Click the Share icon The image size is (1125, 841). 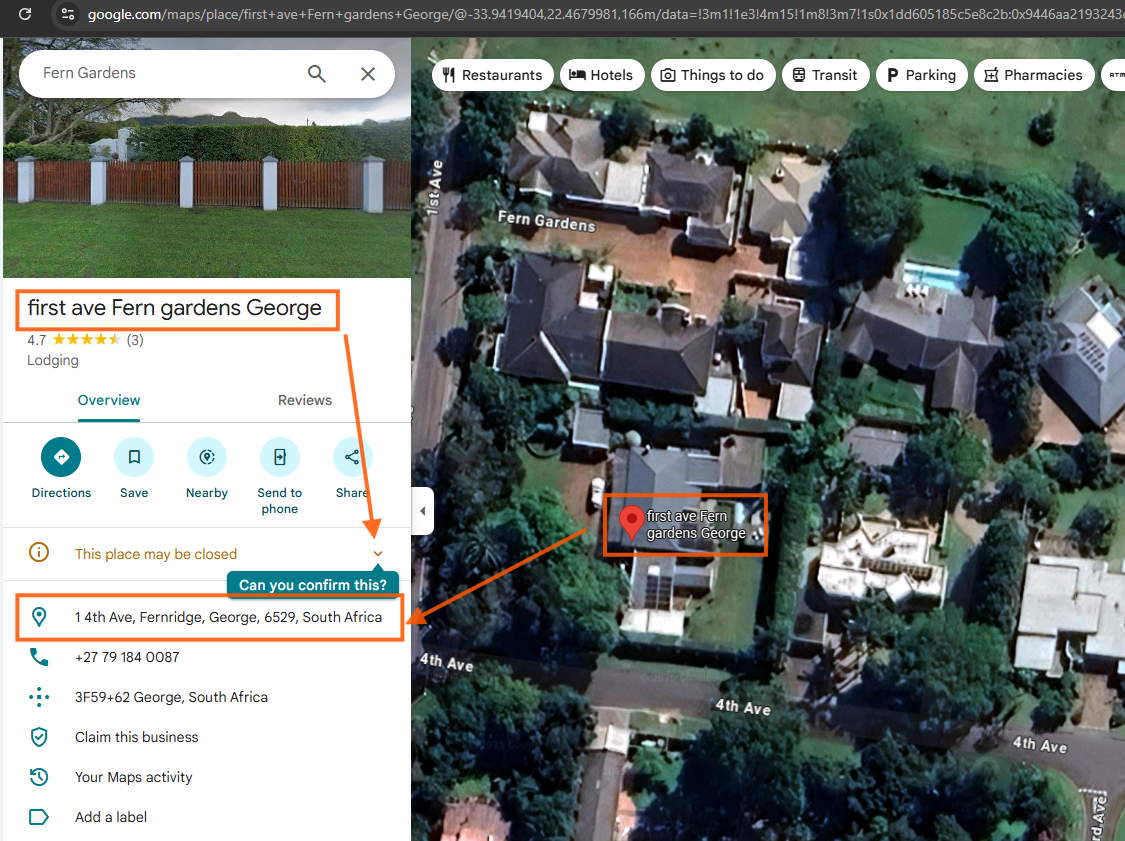coord(352,457)
